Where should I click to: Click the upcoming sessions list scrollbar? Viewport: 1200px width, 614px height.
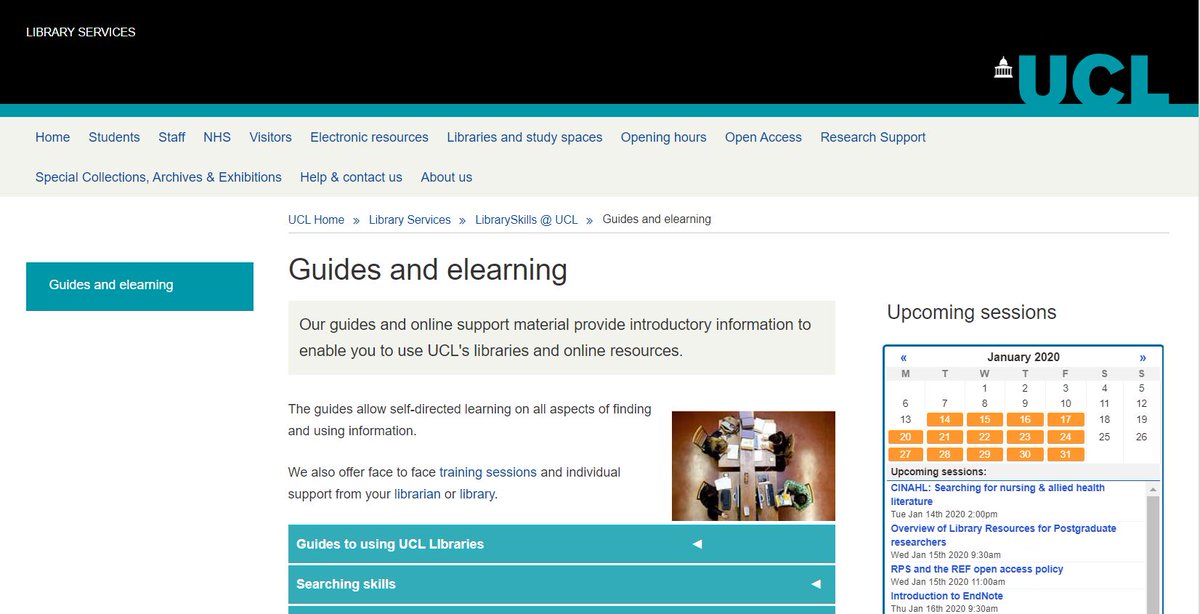(x=1152, y=547)
